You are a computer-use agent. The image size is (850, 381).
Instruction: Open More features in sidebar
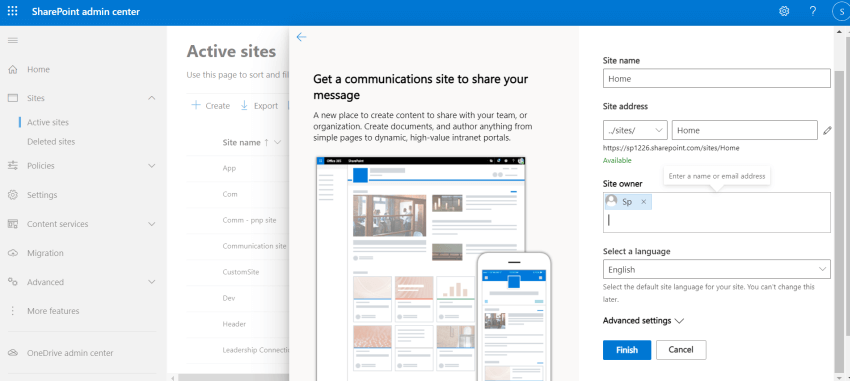point(53,311)
